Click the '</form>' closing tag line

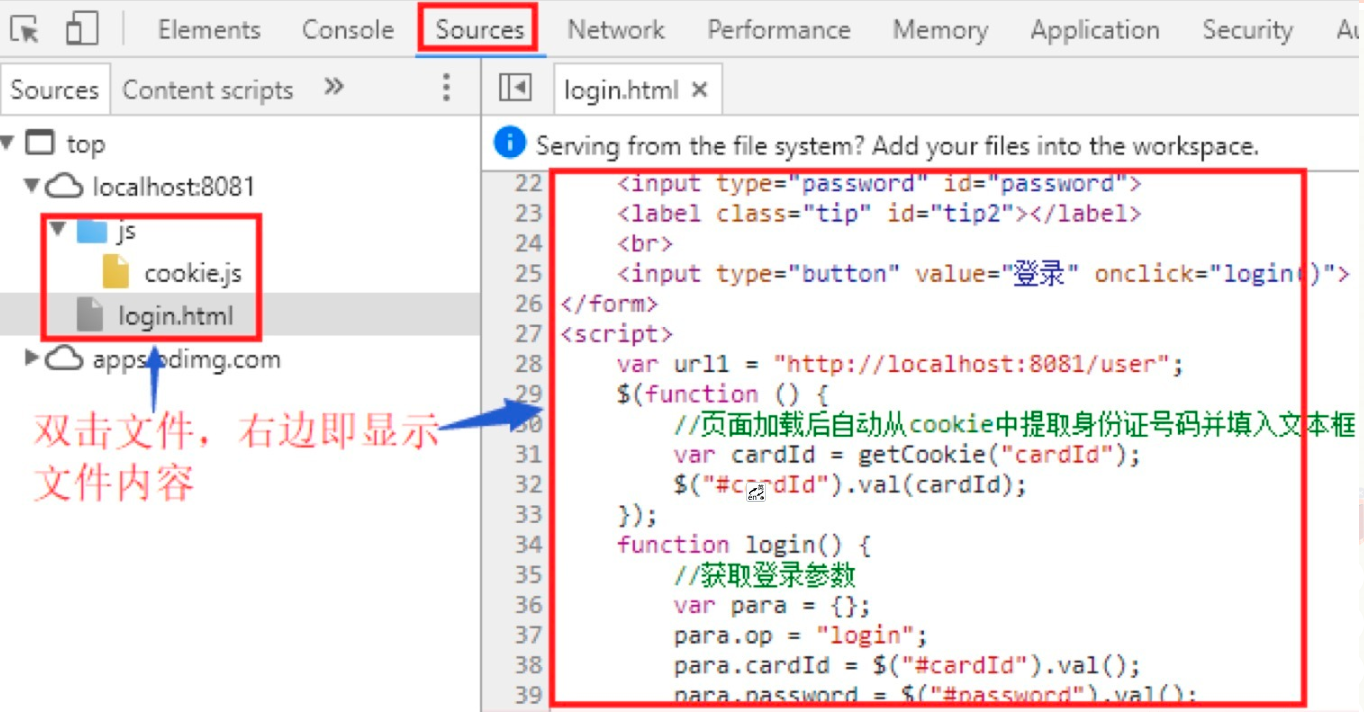pyautogui.click(x=609, y=304)
